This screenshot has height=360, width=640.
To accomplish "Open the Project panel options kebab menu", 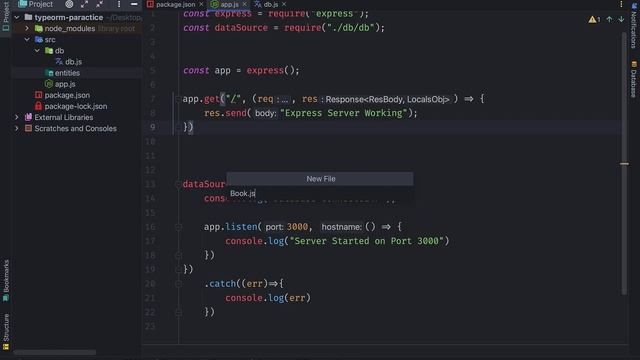I will click(x=119, y=4).
